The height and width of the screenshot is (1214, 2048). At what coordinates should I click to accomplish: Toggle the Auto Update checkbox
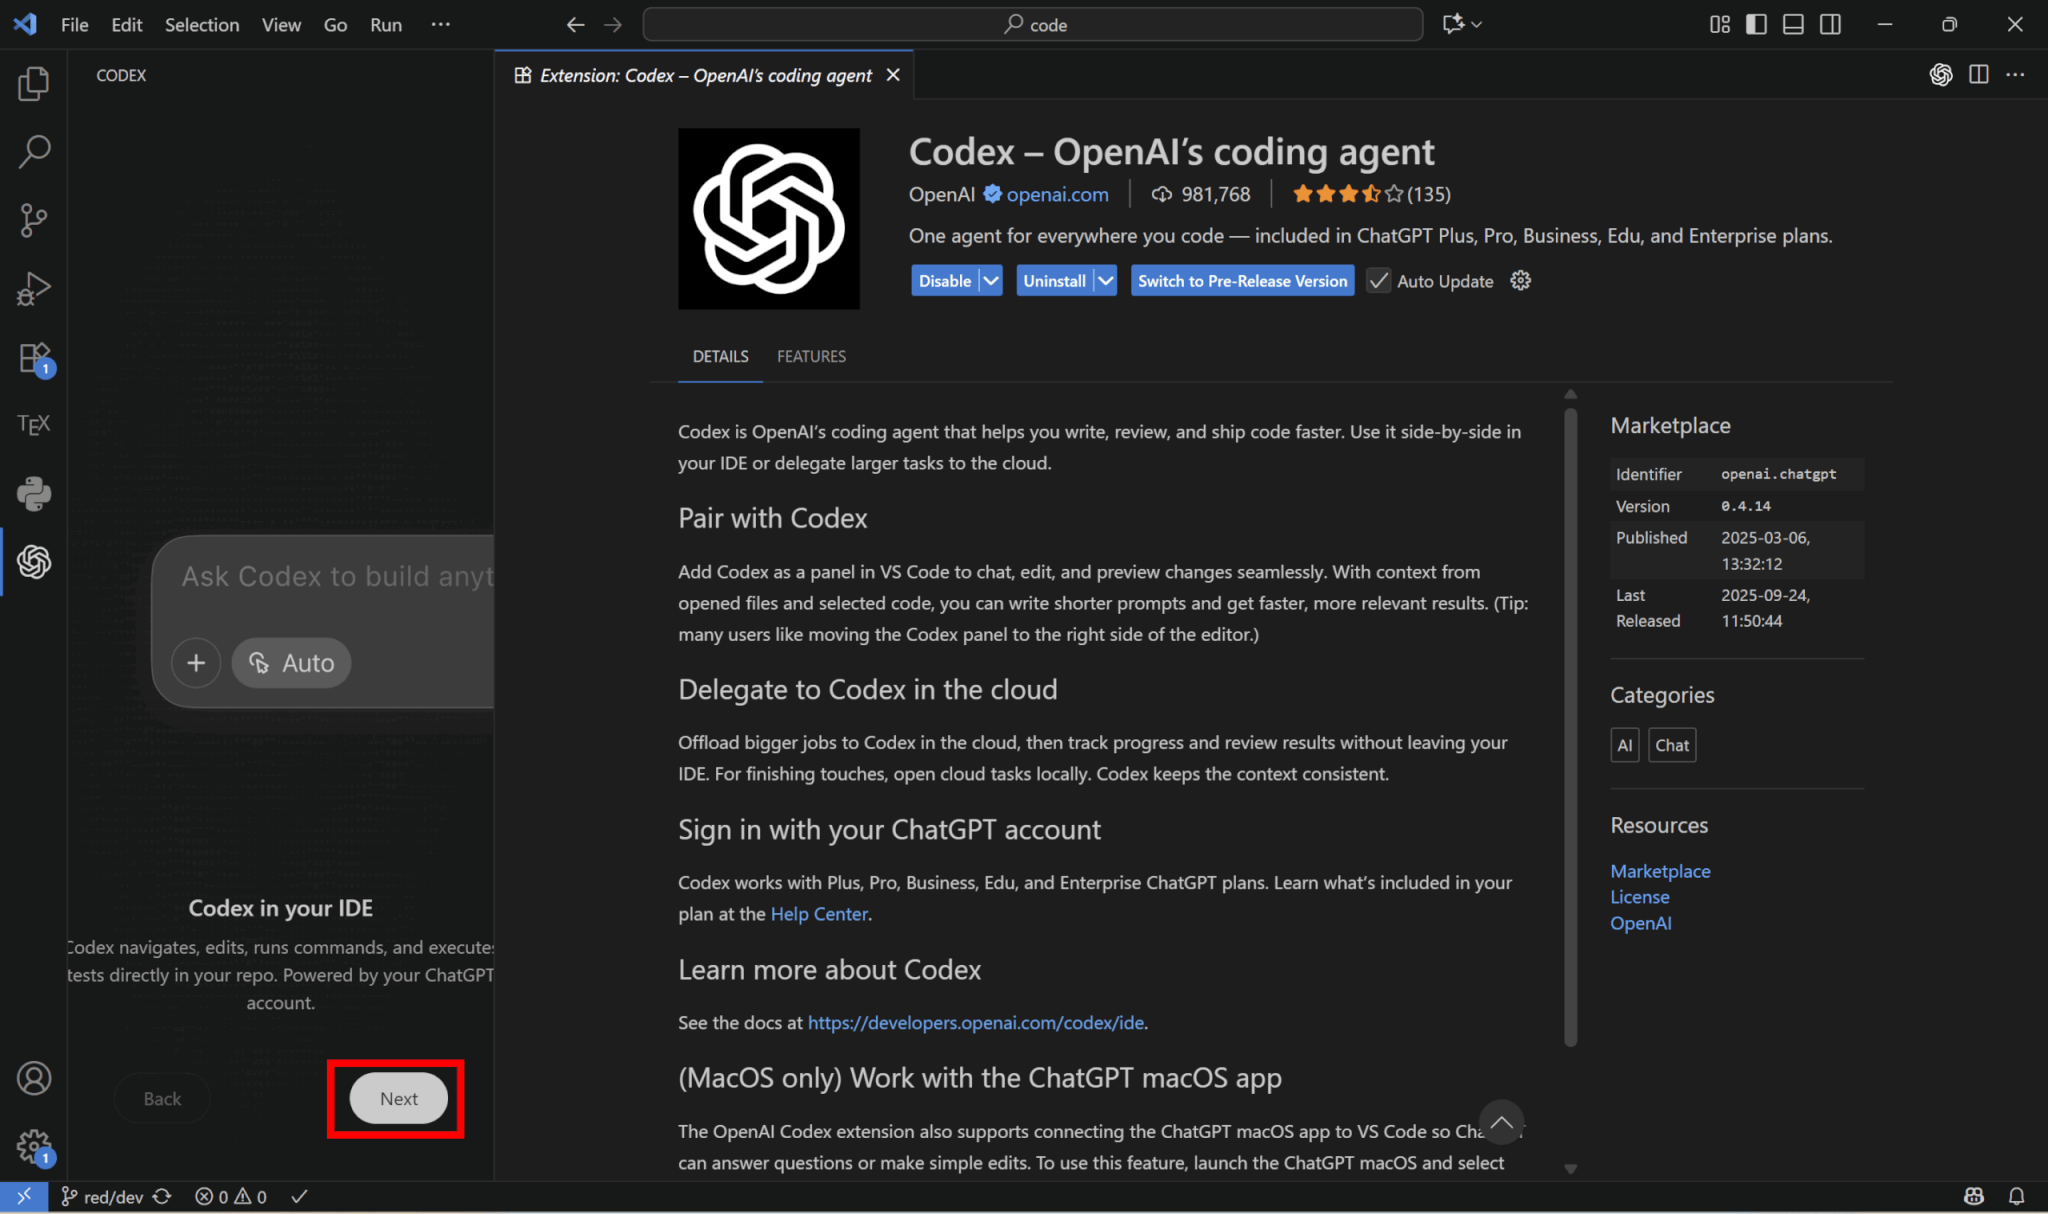pyautogui.click(x=1378, y=281)
